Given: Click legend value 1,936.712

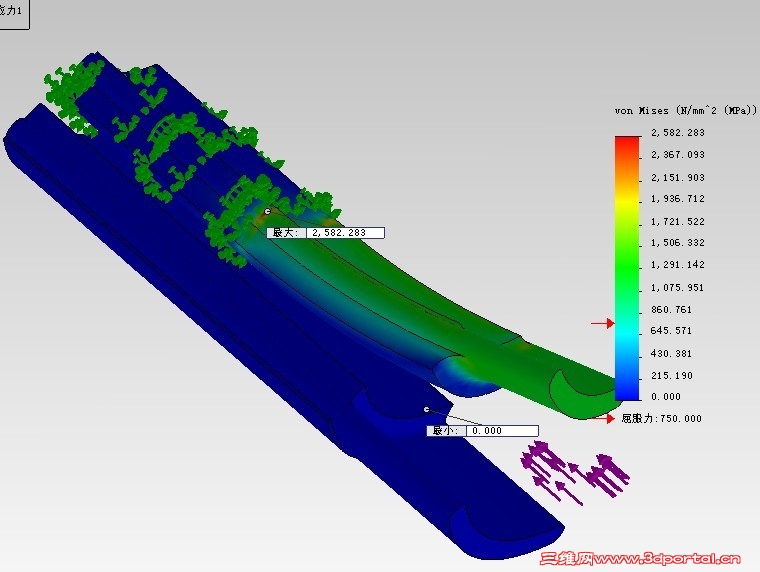Looking at the screenshot, I should pos(678,199).
